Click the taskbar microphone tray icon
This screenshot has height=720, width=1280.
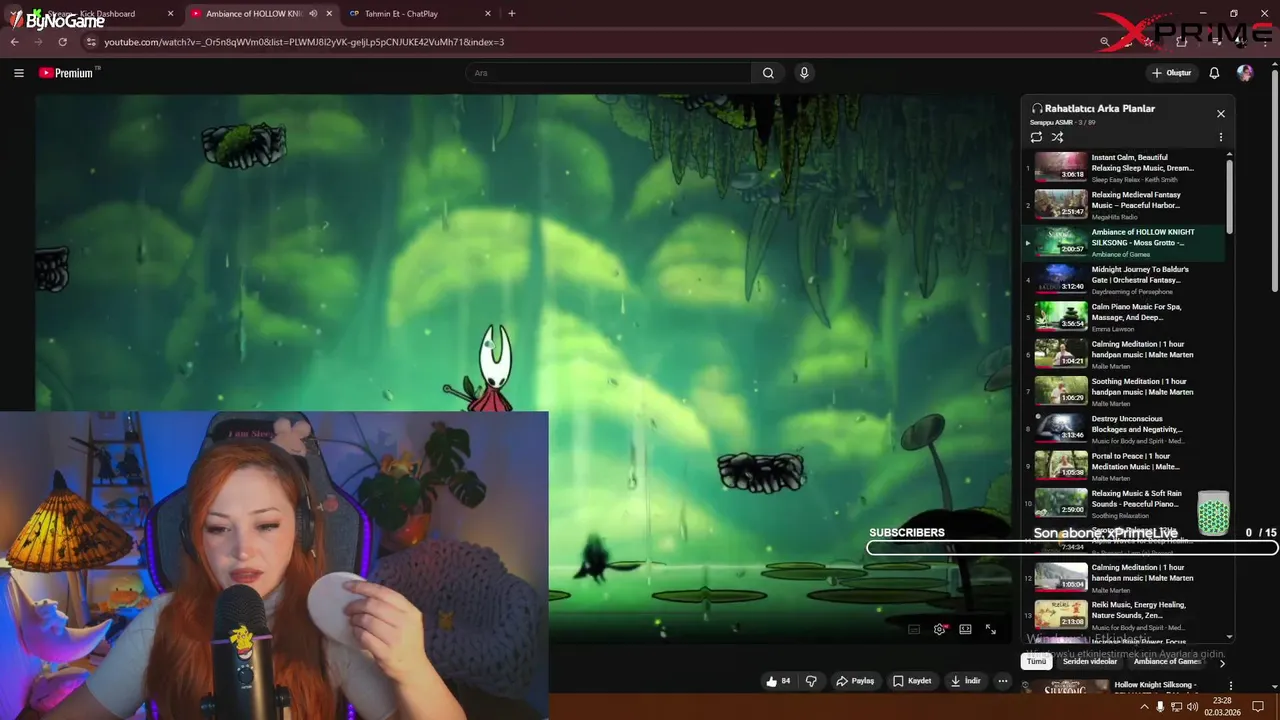tap(1160, 707)
